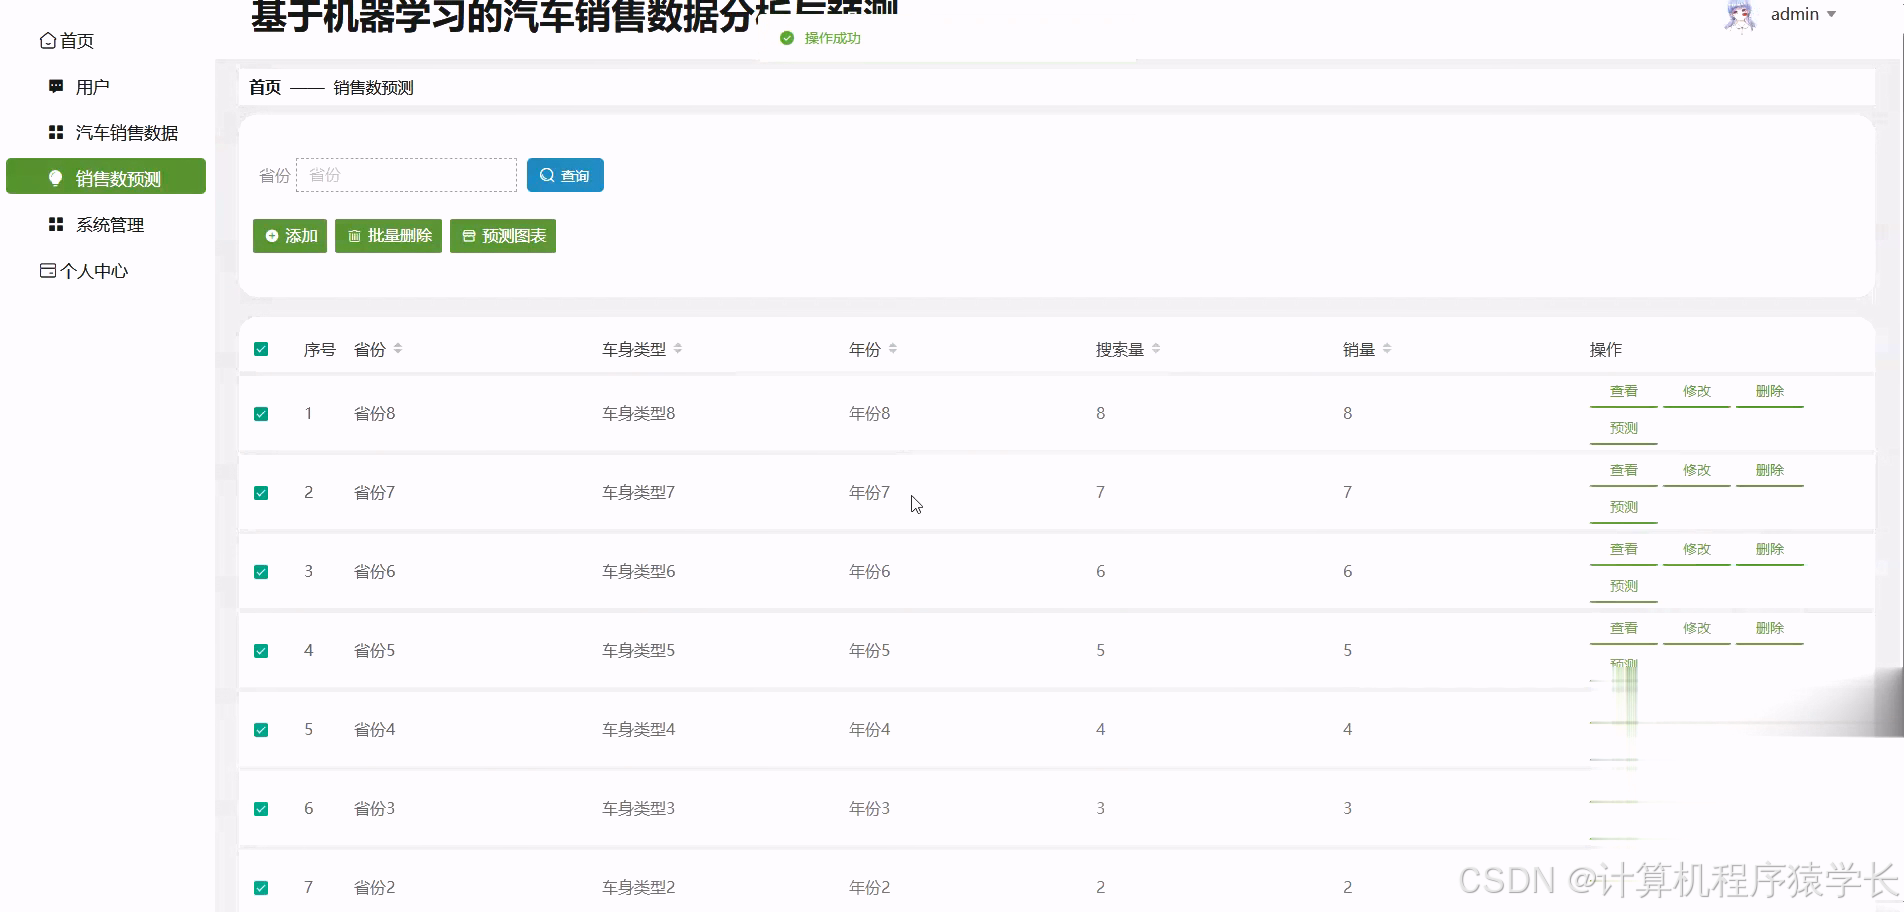Click inside the 省份 search input field
1904x912 pixels.
tap(406, 175)
